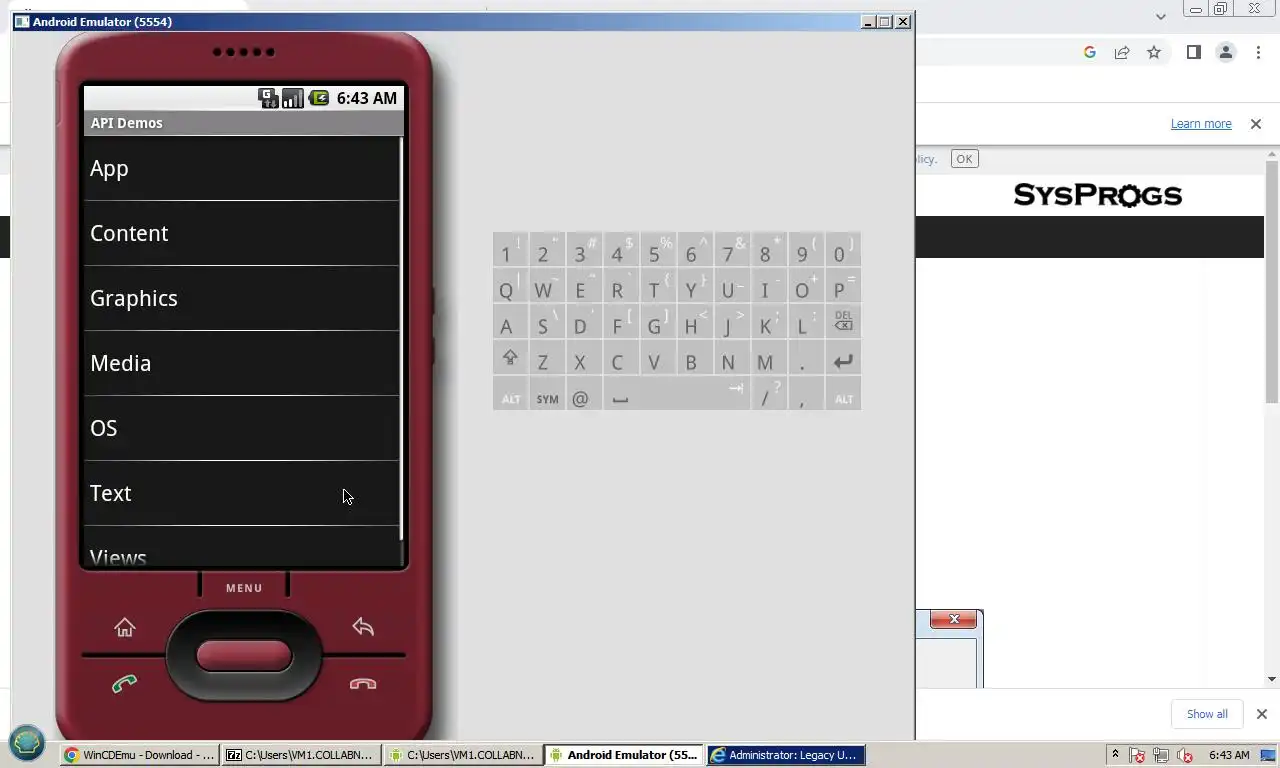
Task: Click the 1 key on emulator keyboard
Action: [x=510, y=250]
